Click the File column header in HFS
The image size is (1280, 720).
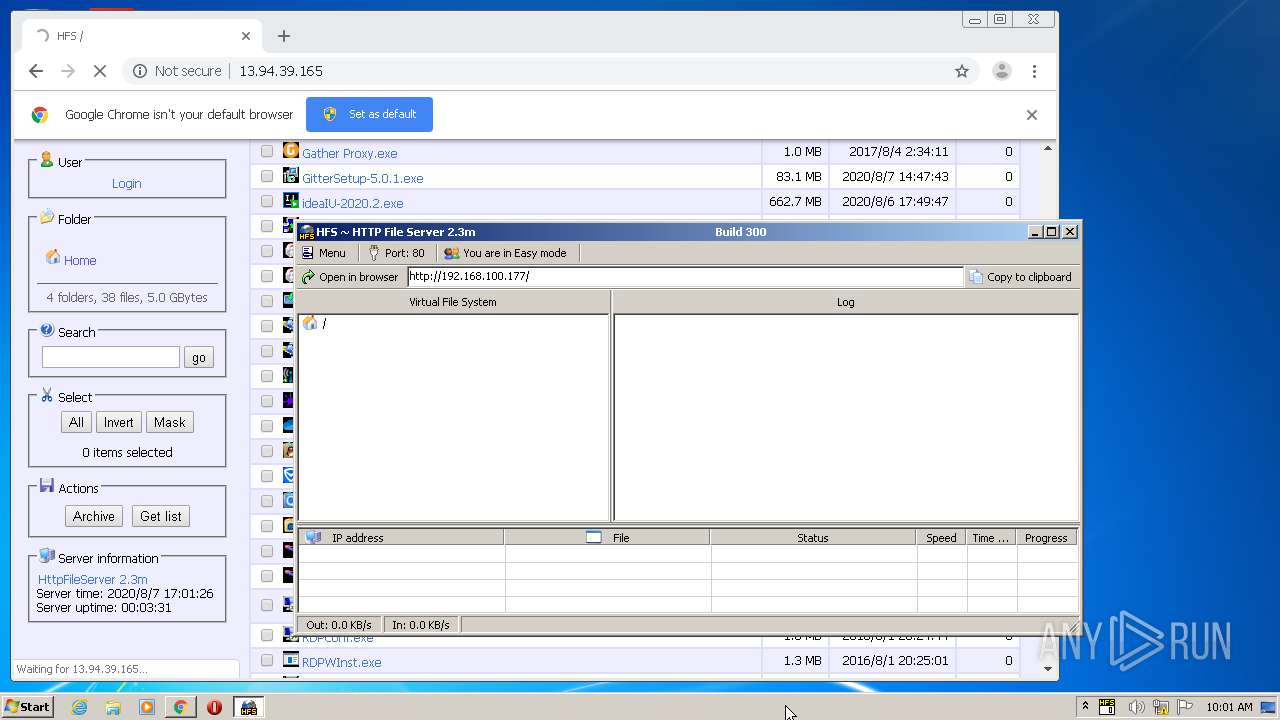607,538
